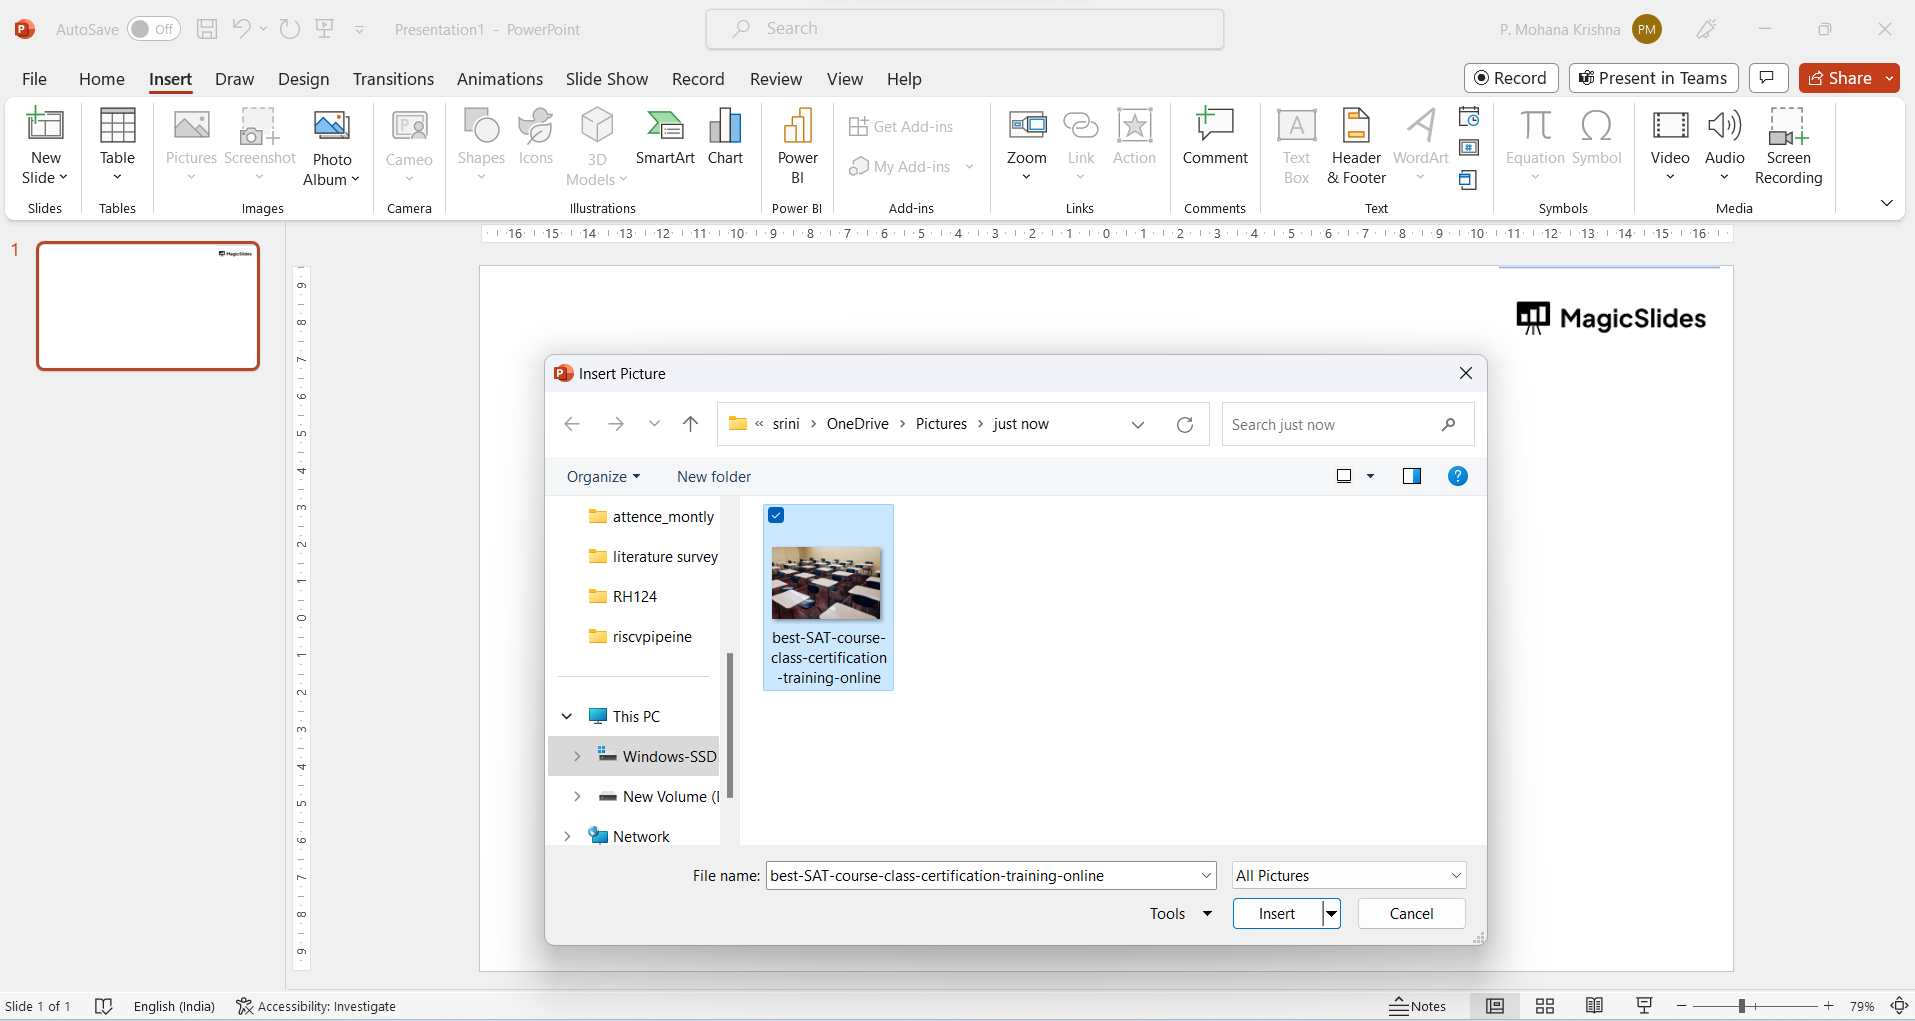
Task: Toggle the Notes pane visibility
Action: (1420, 1005)
